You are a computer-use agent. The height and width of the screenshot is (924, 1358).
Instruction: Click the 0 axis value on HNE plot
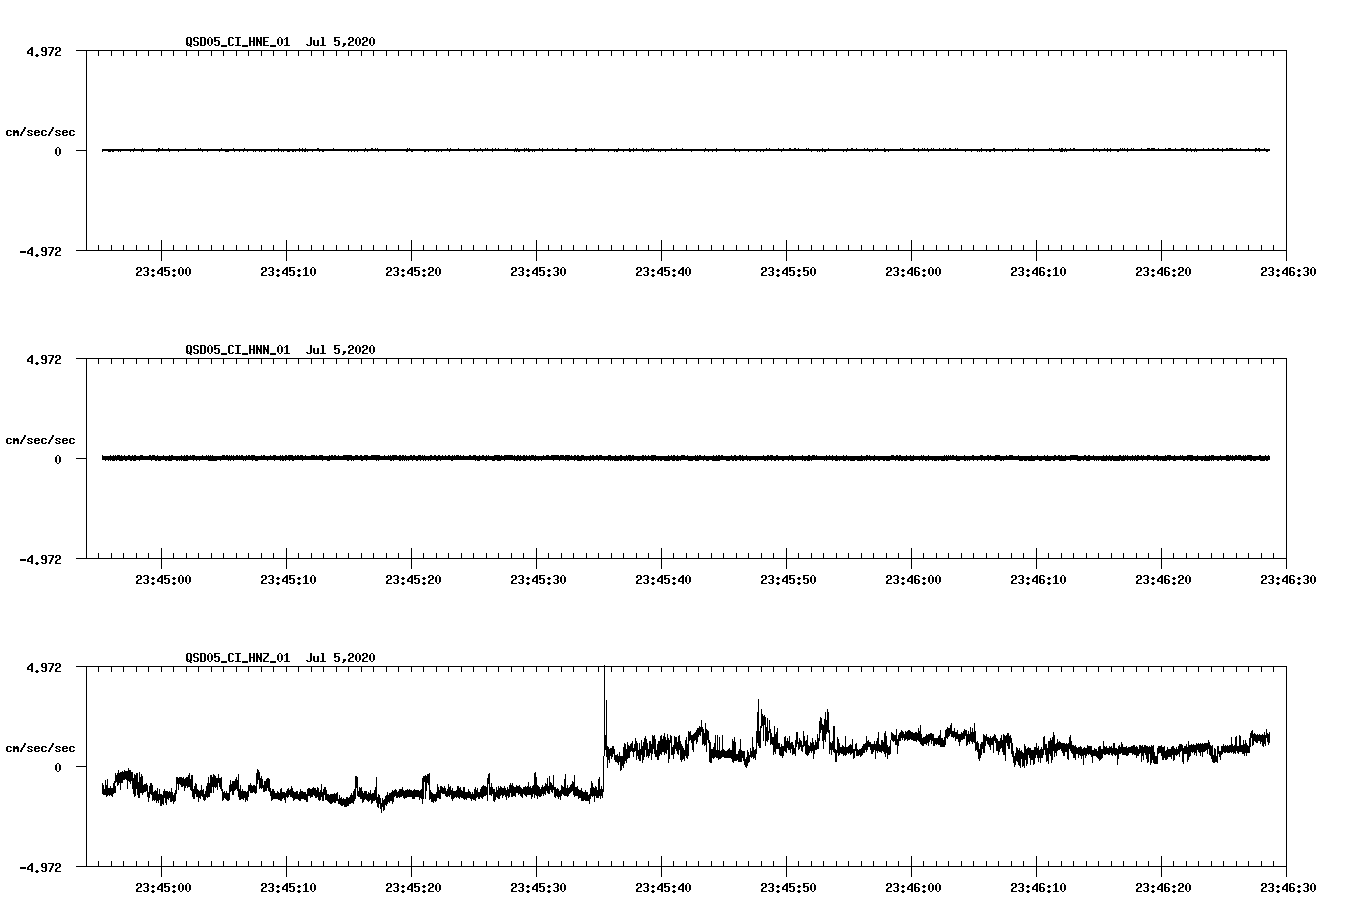click(58, 151)
